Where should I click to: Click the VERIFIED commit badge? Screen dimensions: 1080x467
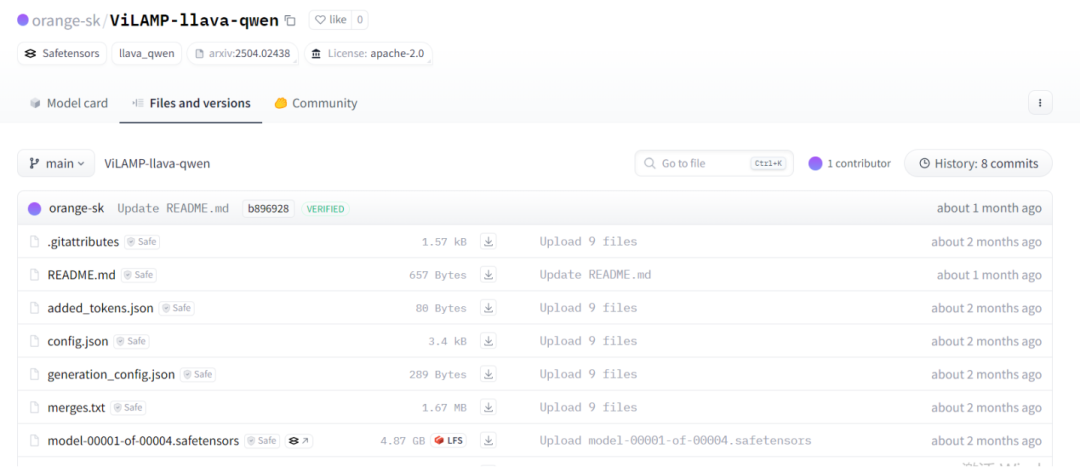click(x=325, y=209)
